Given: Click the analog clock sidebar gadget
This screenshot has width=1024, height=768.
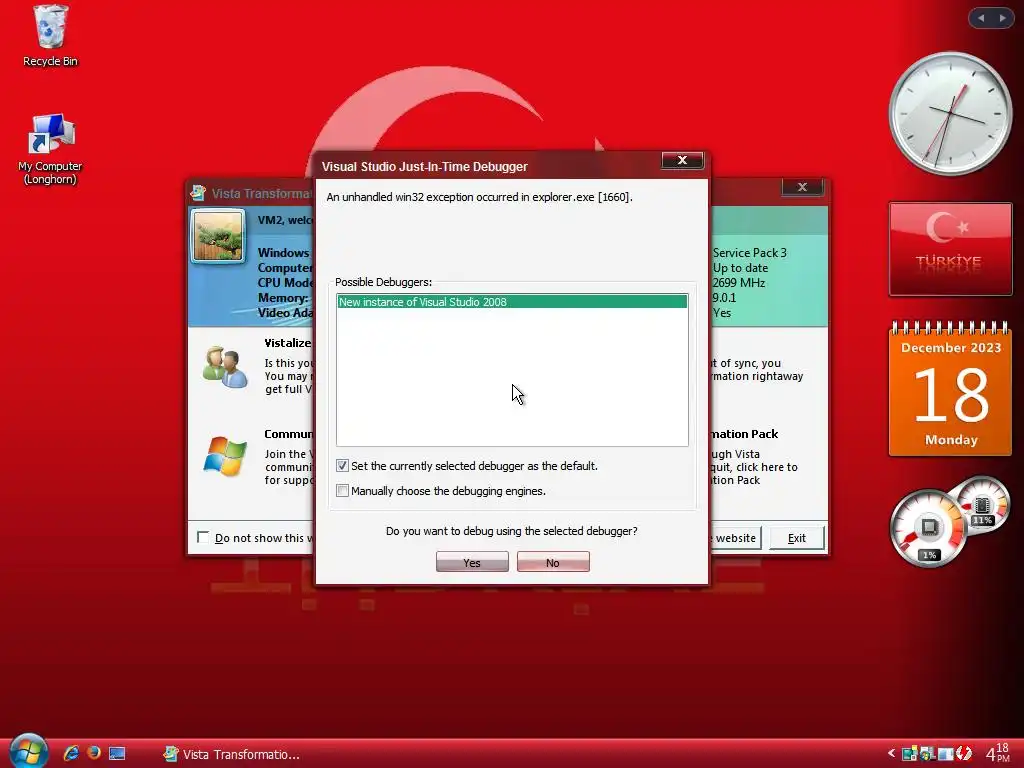Looking at the screenshot, I should [950, 114].
